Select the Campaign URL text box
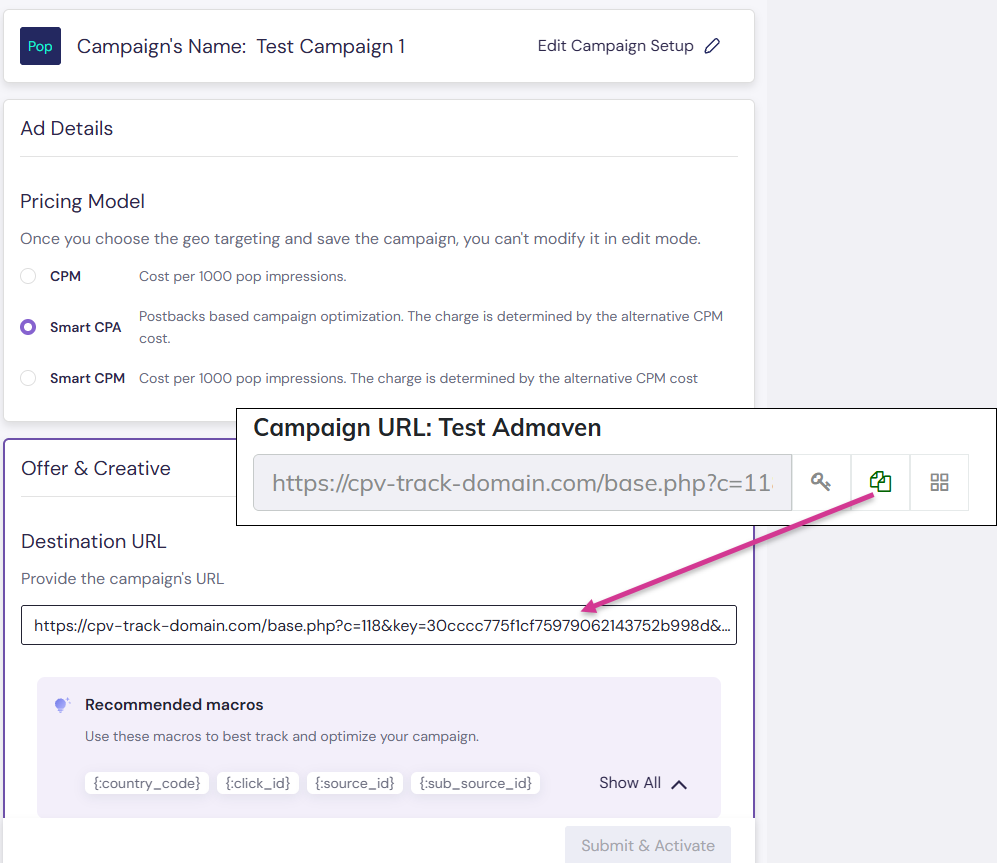This screenshot has width=997, height=863. coord(522,482)
